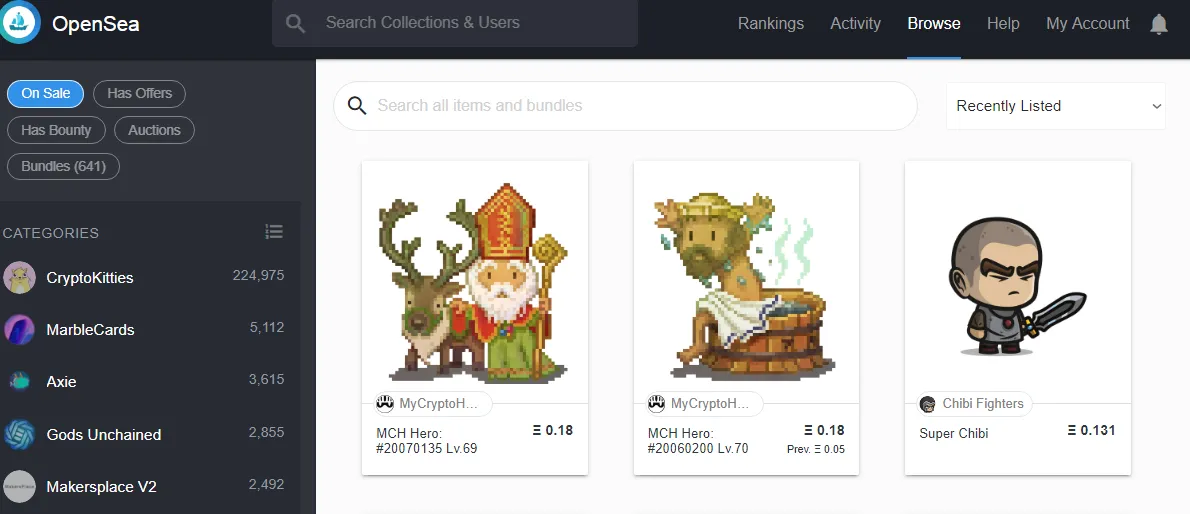
Task: Click the Gods Unchained swirl icon
Action: click(x=19, y=434)
